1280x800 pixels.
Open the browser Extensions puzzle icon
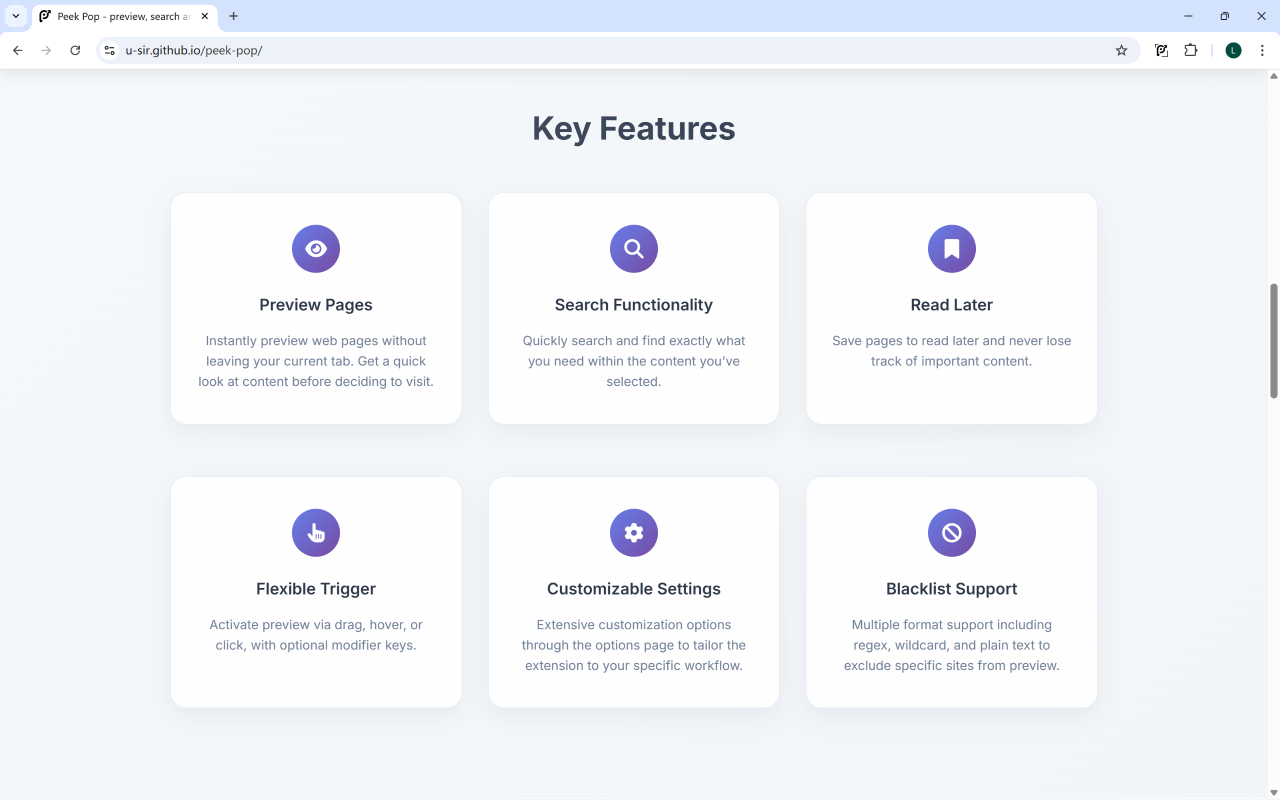tap(1191, 50)
